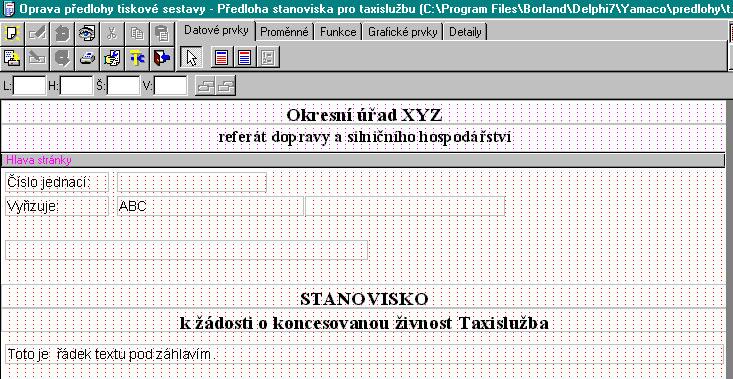Click the first alignment icon after V field

click(205, 86)
